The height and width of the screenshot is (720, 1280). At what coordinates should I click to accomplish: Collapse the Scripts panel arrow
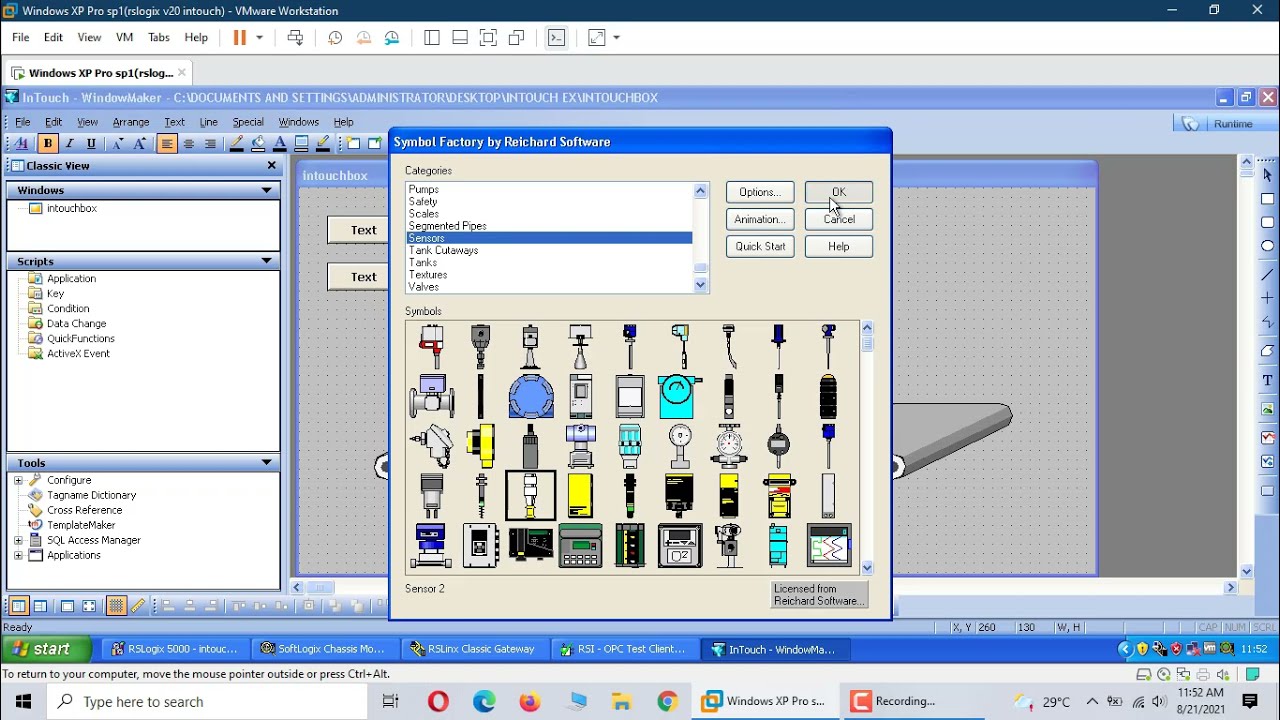click(267, 261)
